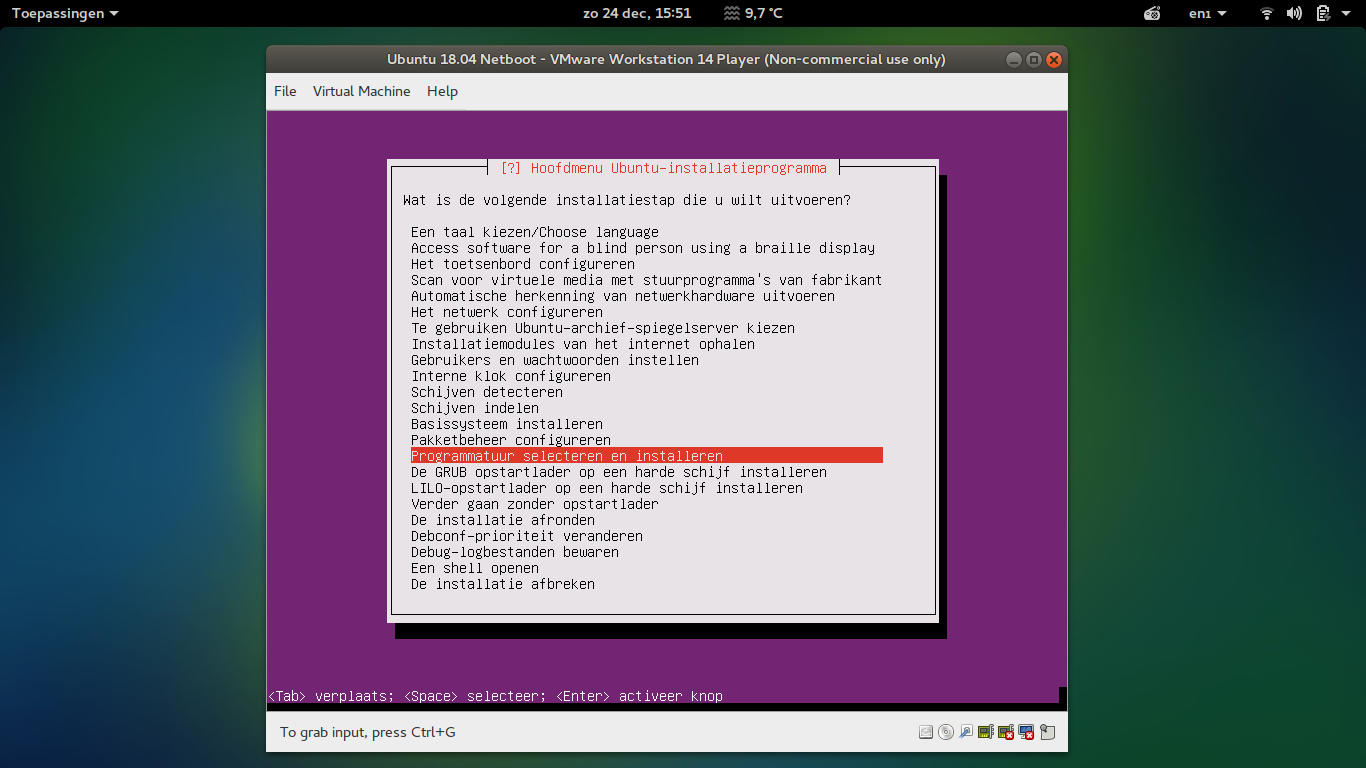
Task: Select 'Access software for a blind person using a braille display'
Action: tap(643, 248)
